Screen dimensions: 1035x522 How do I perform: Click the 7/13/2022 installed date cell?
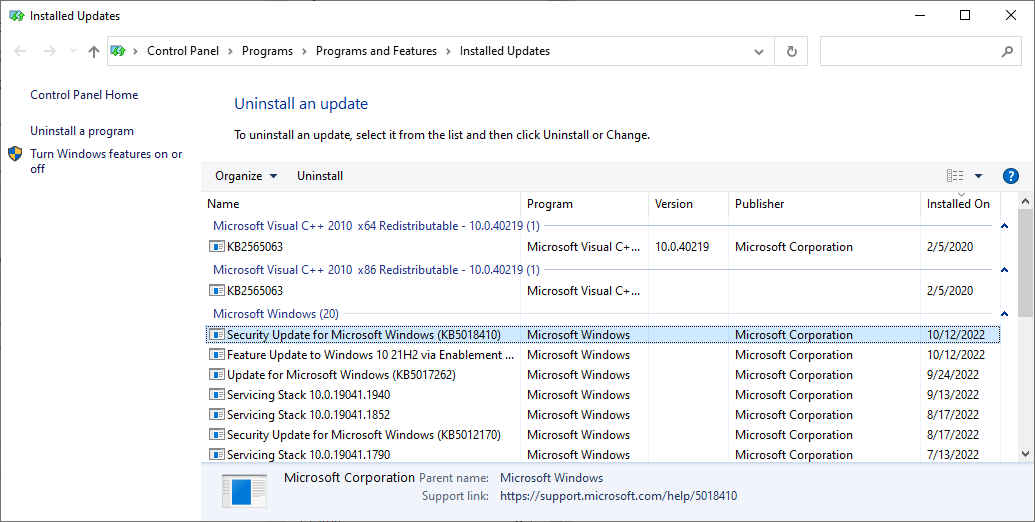pos(952,455)
